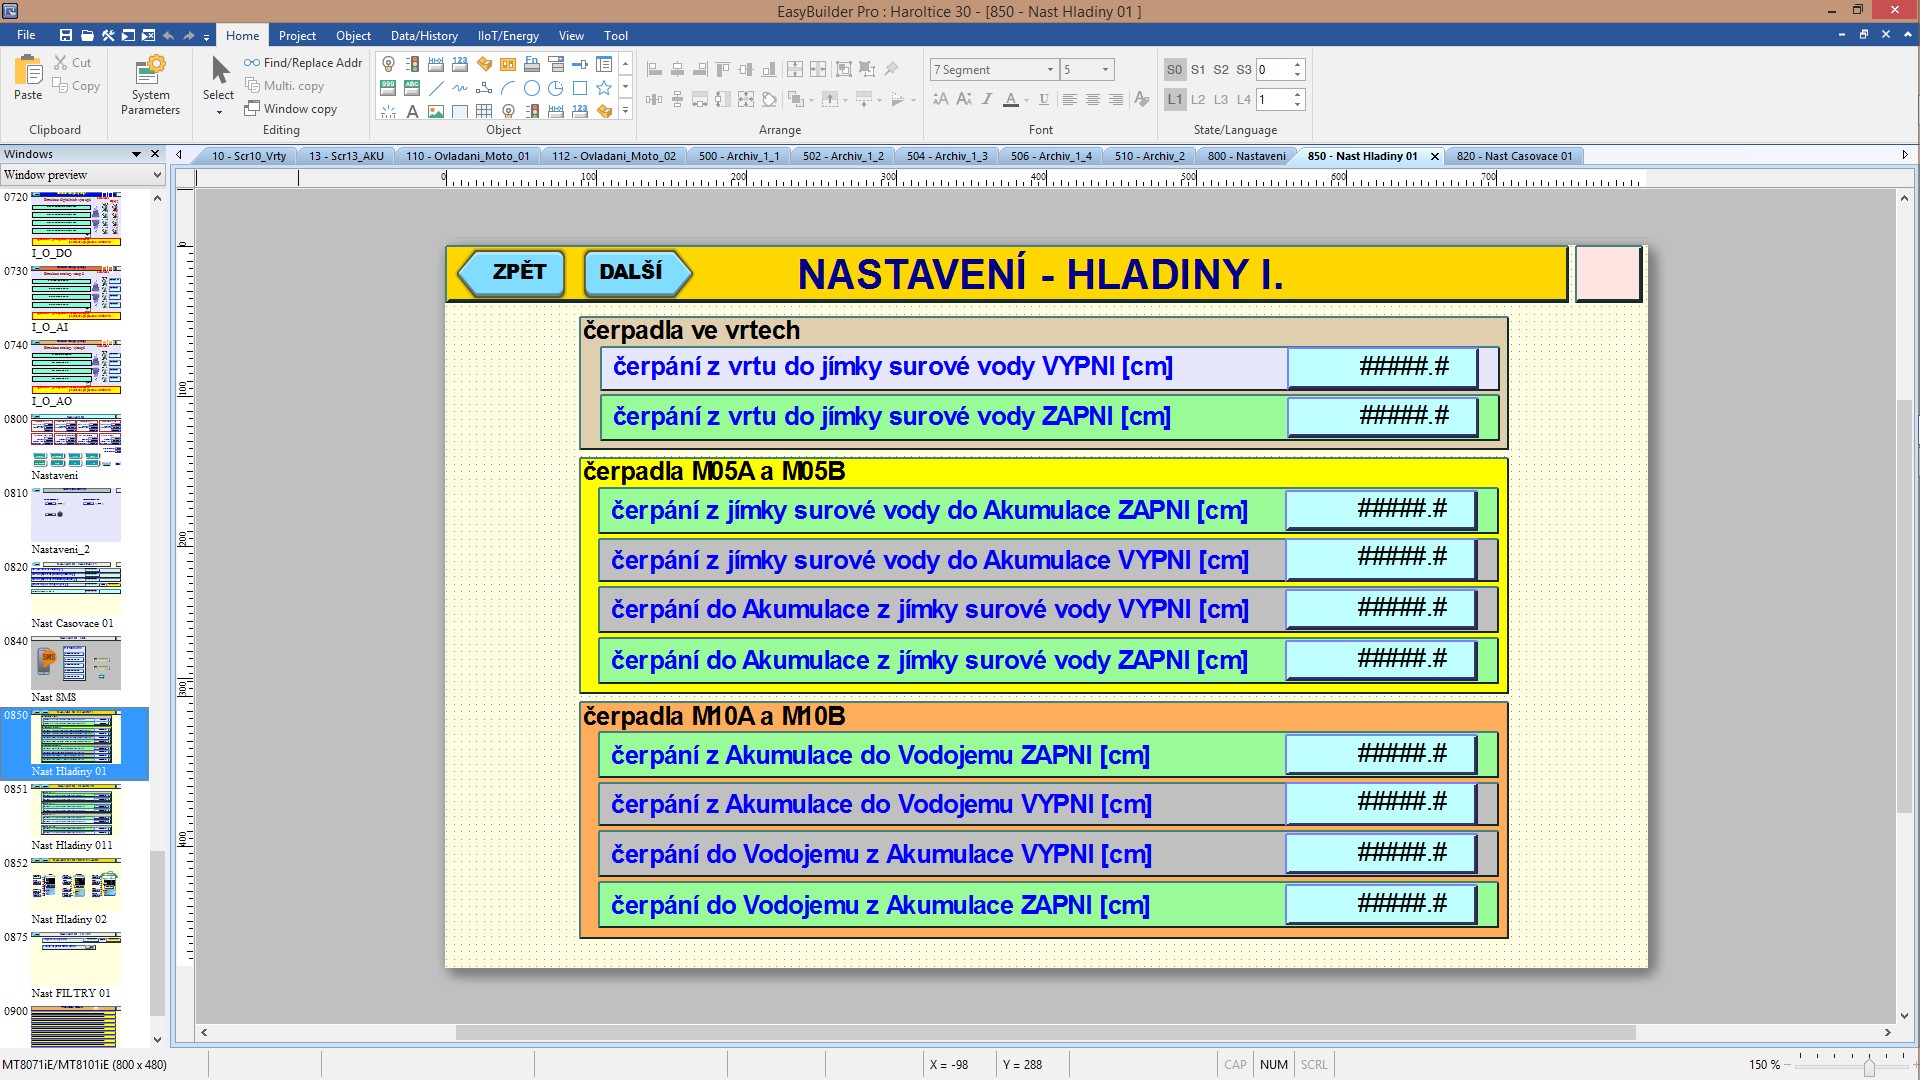Click the state number field showing 0

tap(1273, 70)
